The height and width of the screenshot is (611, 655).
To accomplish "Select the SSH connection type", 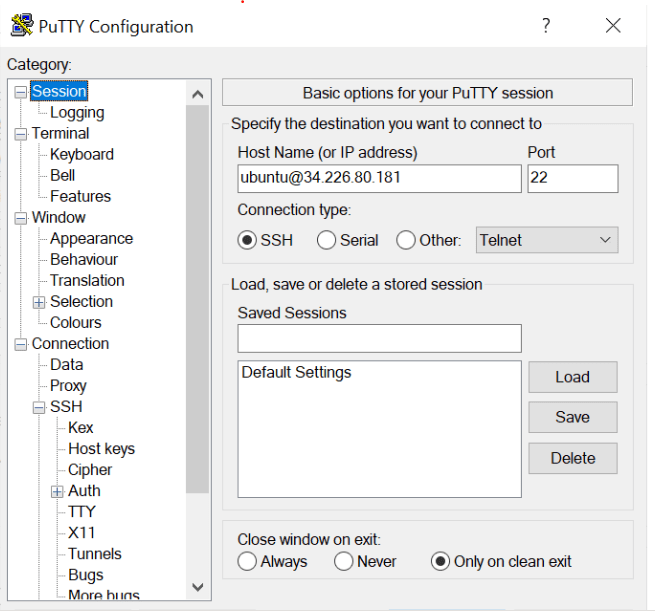I will pyautogui.click(x=247, y=240).
